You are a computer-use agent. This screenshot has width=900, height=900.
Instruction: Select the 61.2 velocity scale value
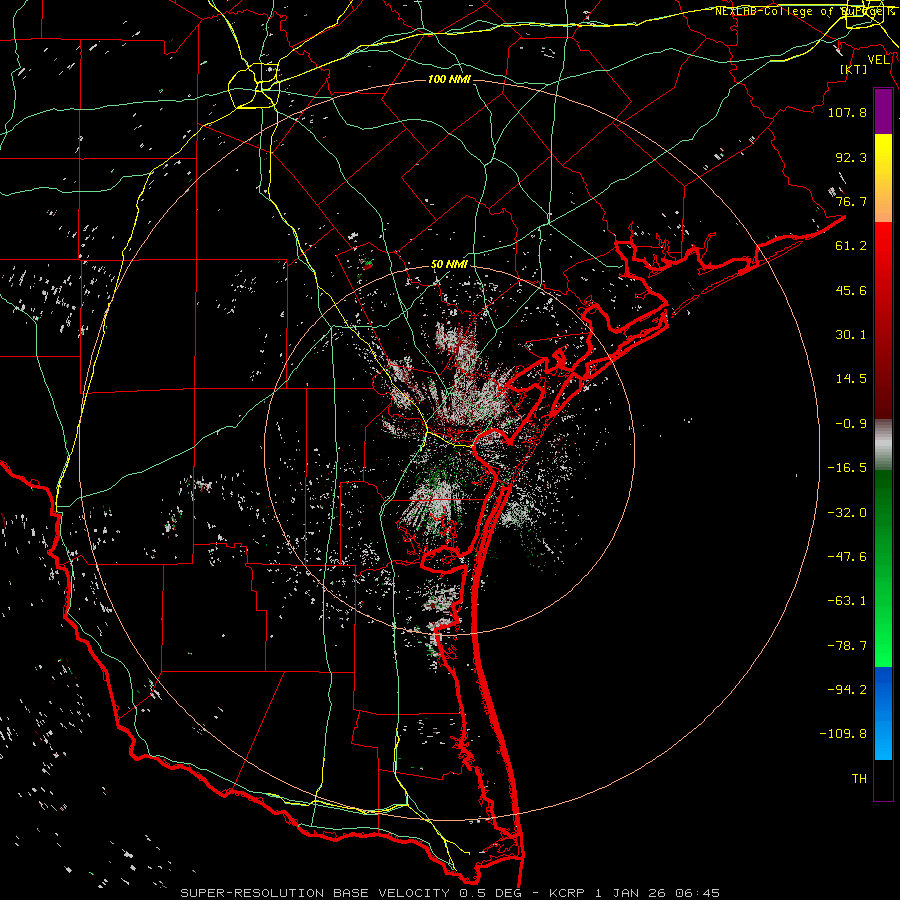851,246
